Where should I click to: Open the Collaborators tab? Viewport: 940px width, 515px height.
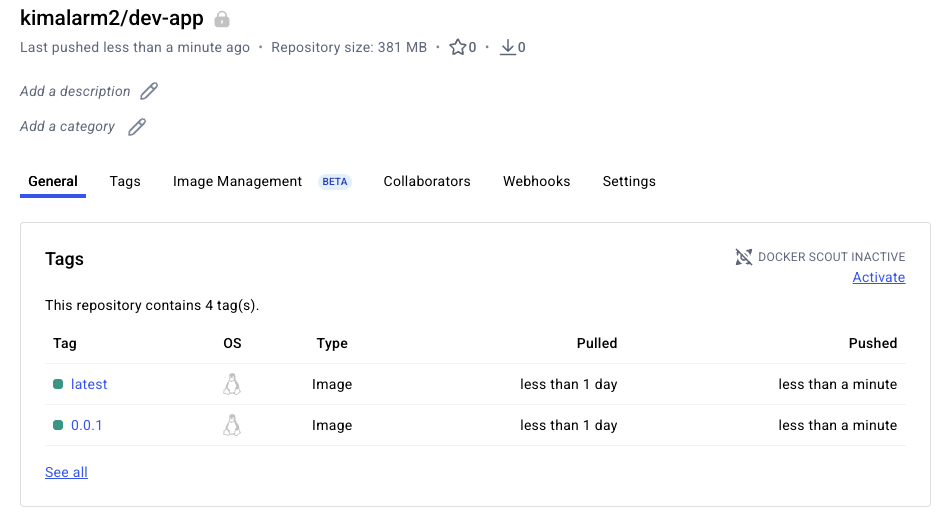pyautogui.click(x=427, y=181)
